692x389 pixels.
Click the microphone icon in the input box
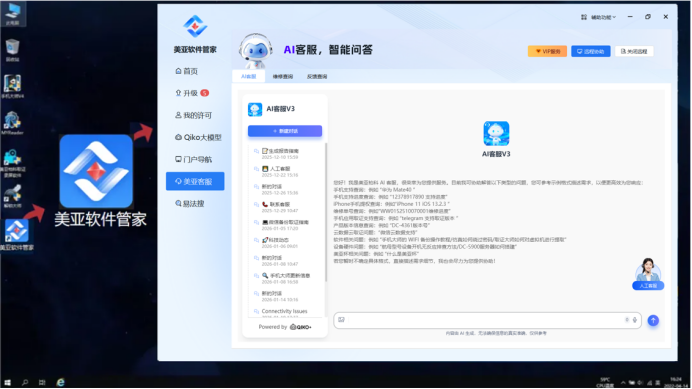click(635, 320)
